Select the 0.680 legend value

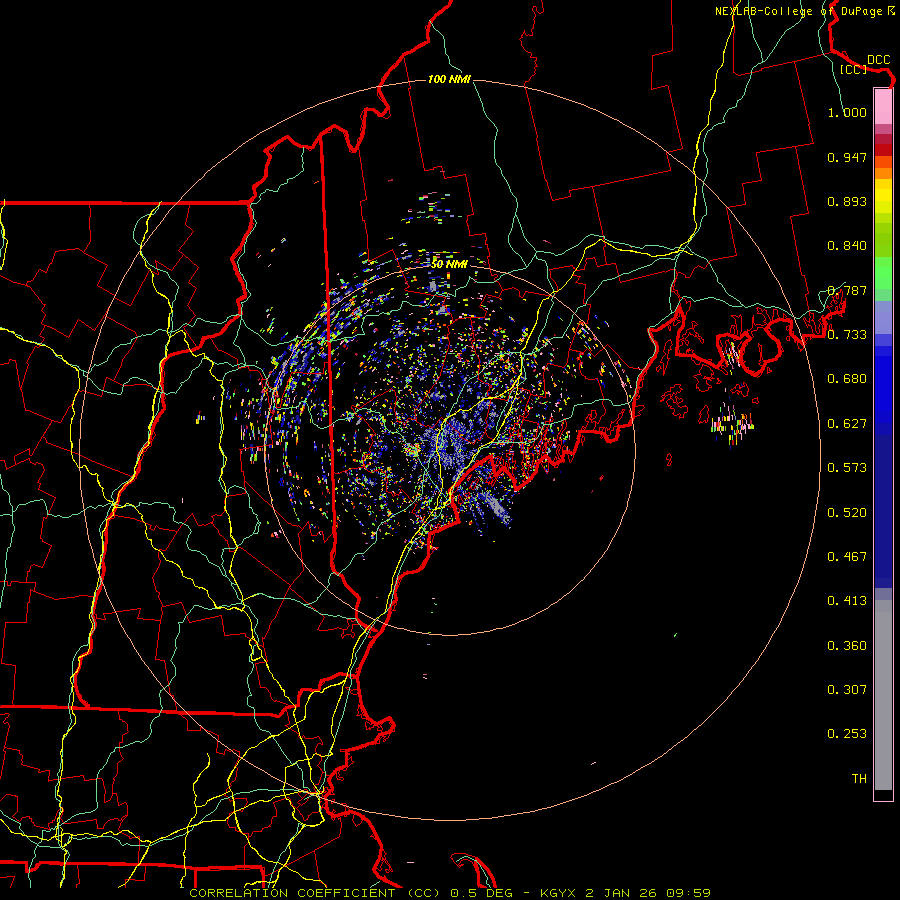click(847, 379)
